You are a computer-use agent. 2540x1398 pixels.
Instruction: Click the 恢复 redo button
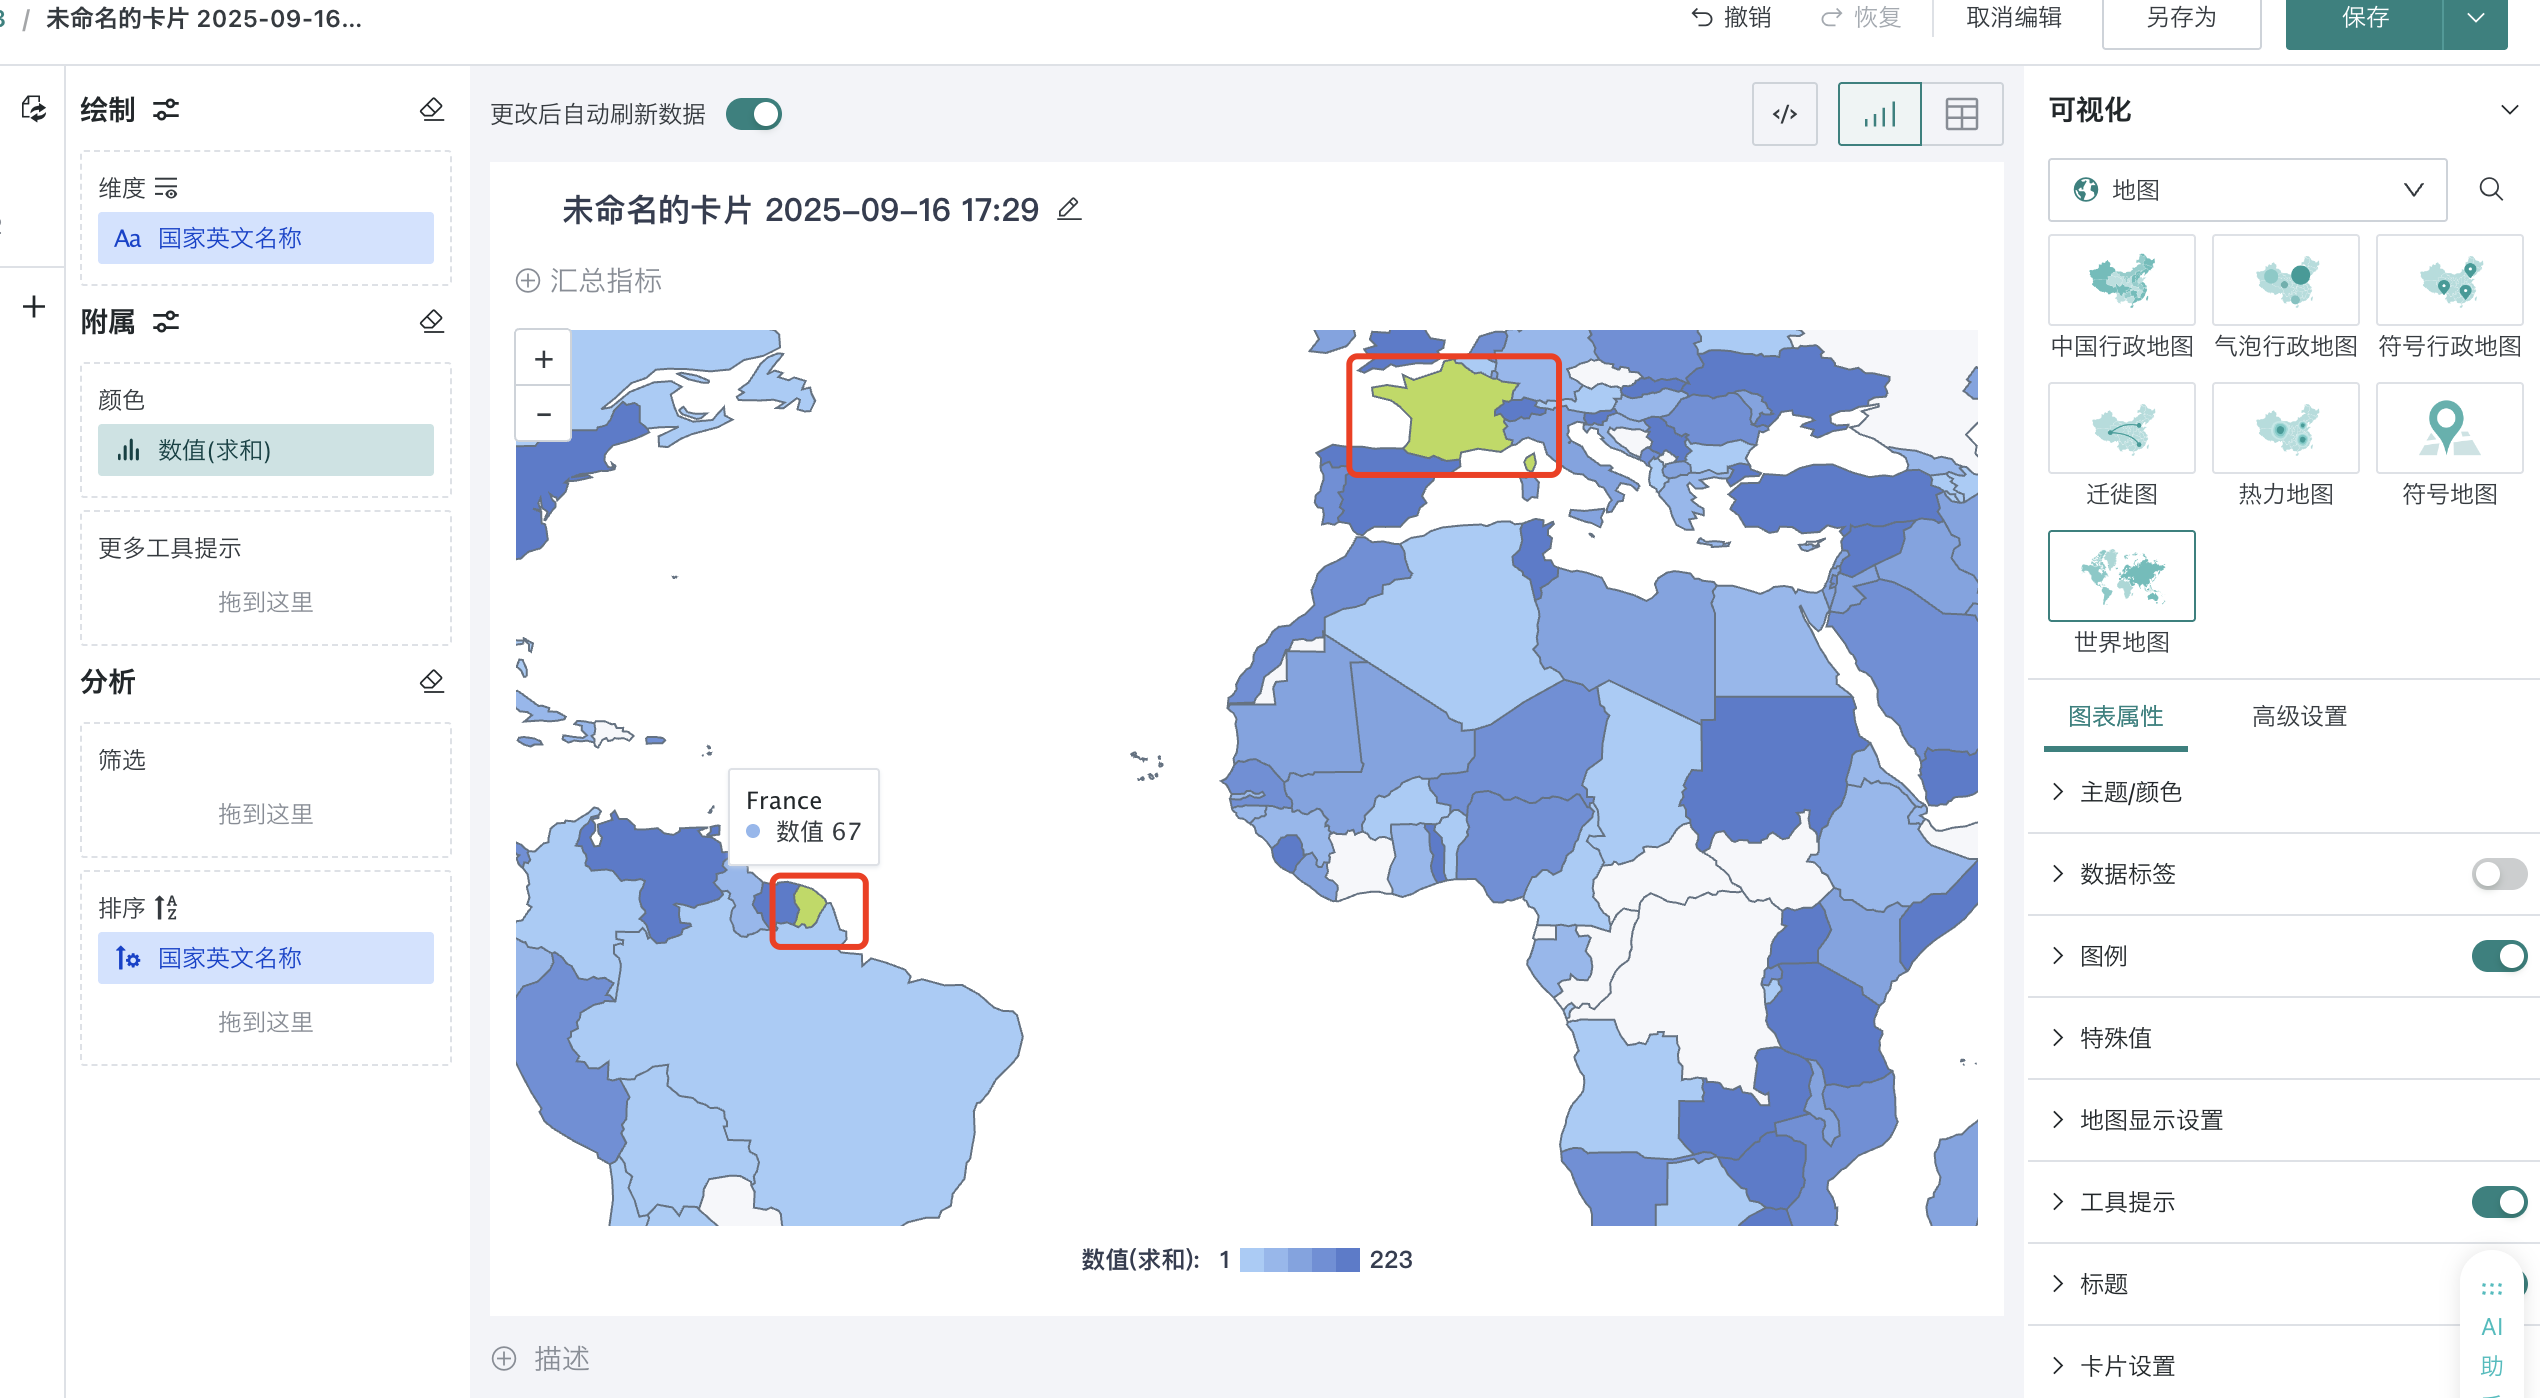1860,18
